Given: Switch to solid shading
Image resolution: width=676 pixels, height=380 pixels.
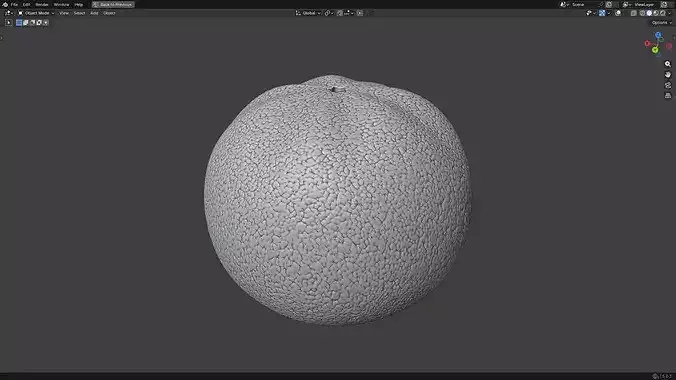Looking at the screenshot, I should click(x=649, y=13).
